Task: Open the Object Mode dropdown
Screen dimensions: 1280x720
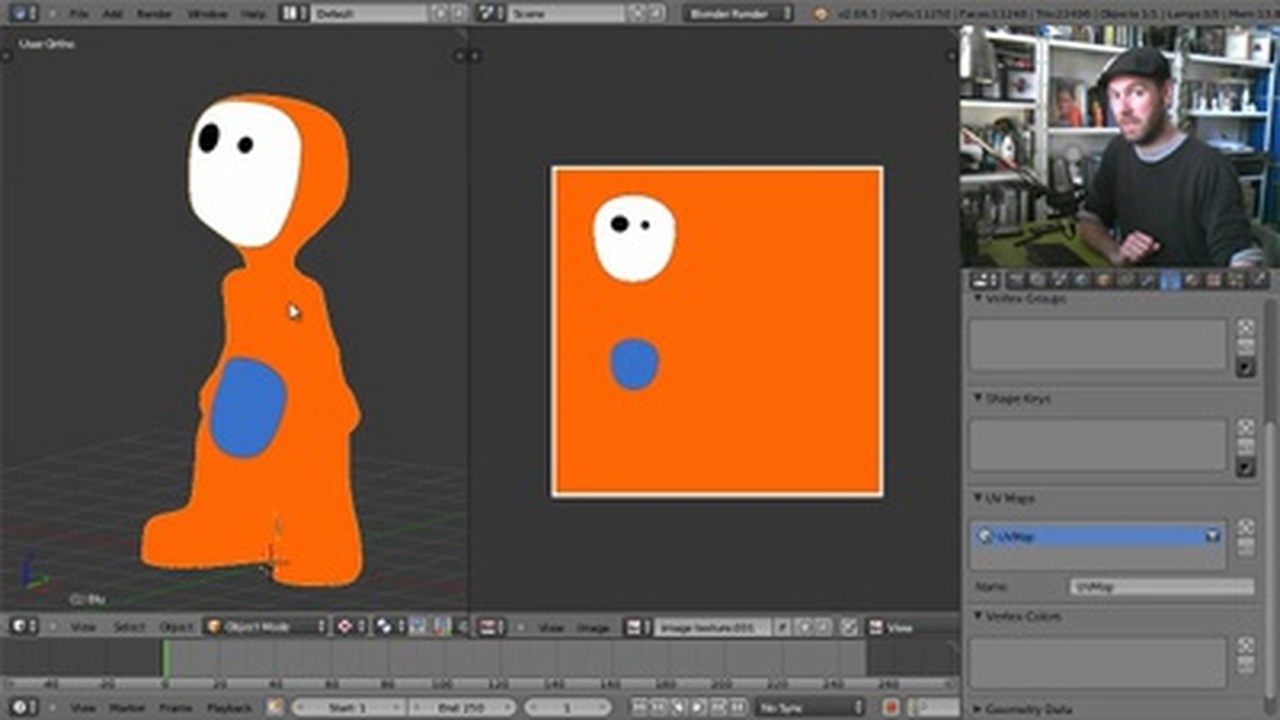Action: [266, 627]
